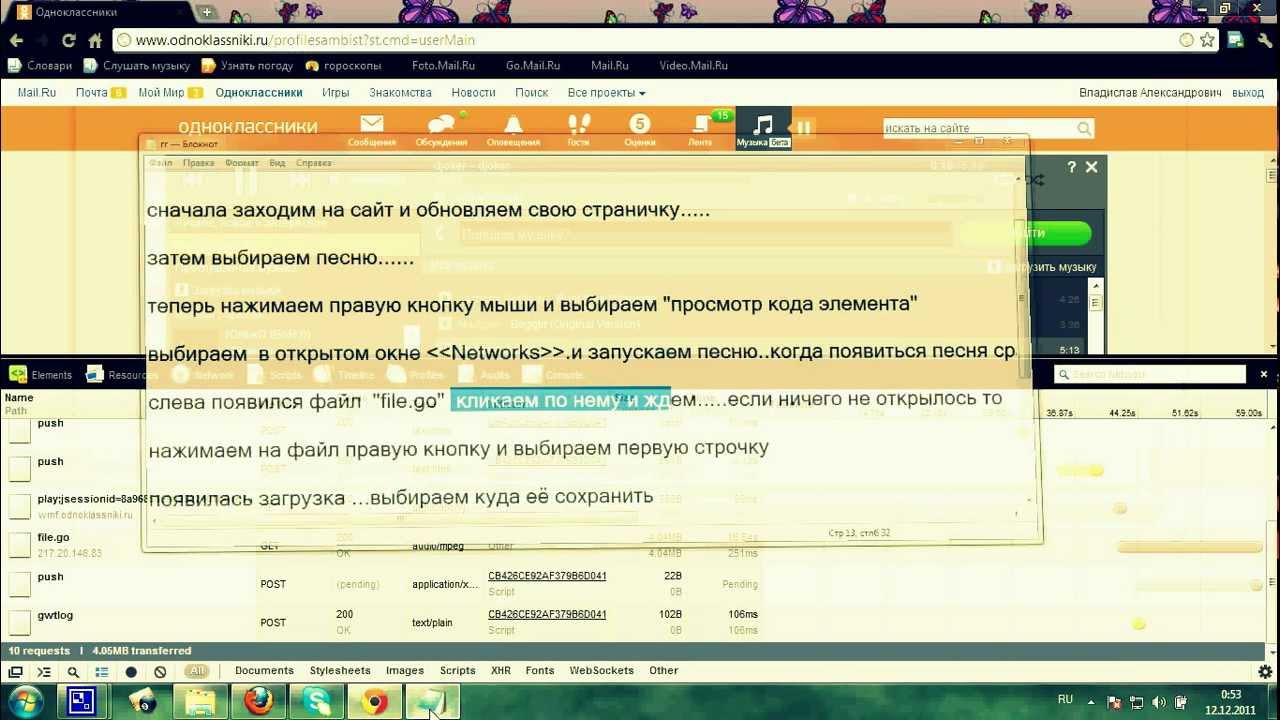
Task: Toggle shuffle in the music player
Action: [x=1034, y=180]
